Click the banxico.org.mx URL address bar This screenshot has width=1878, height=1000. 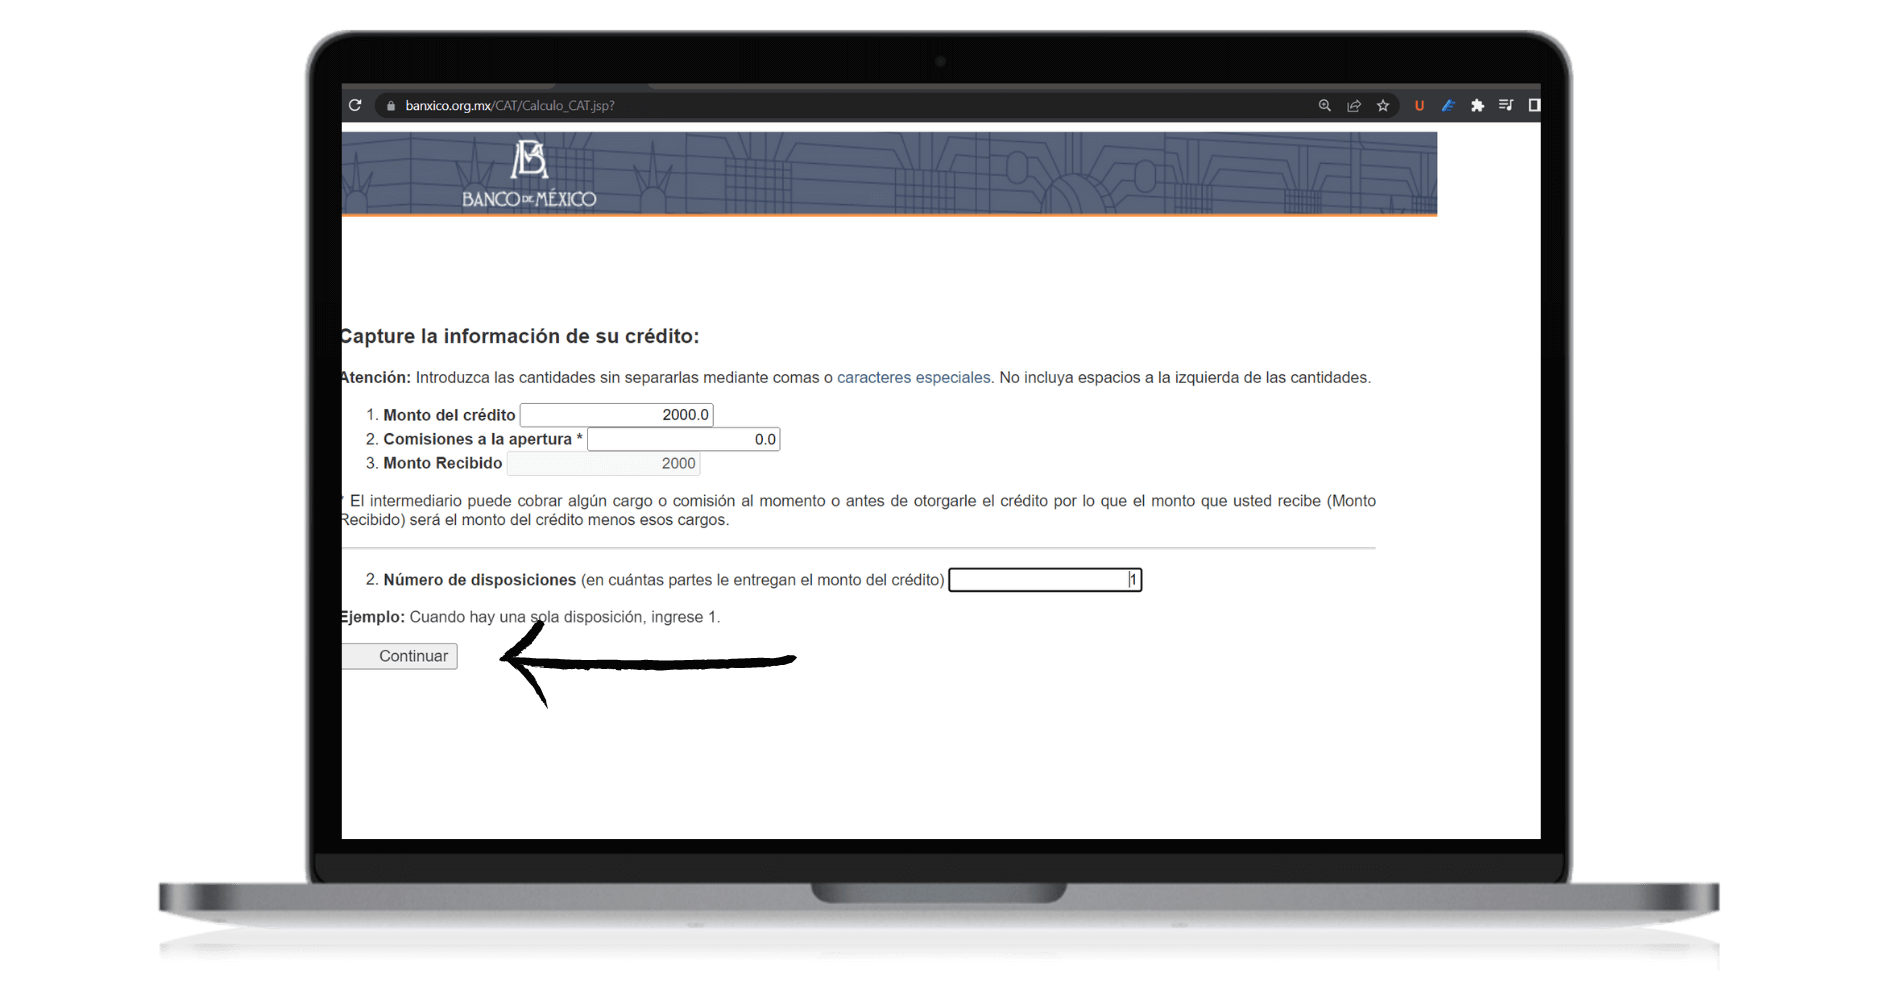(700, 105)
